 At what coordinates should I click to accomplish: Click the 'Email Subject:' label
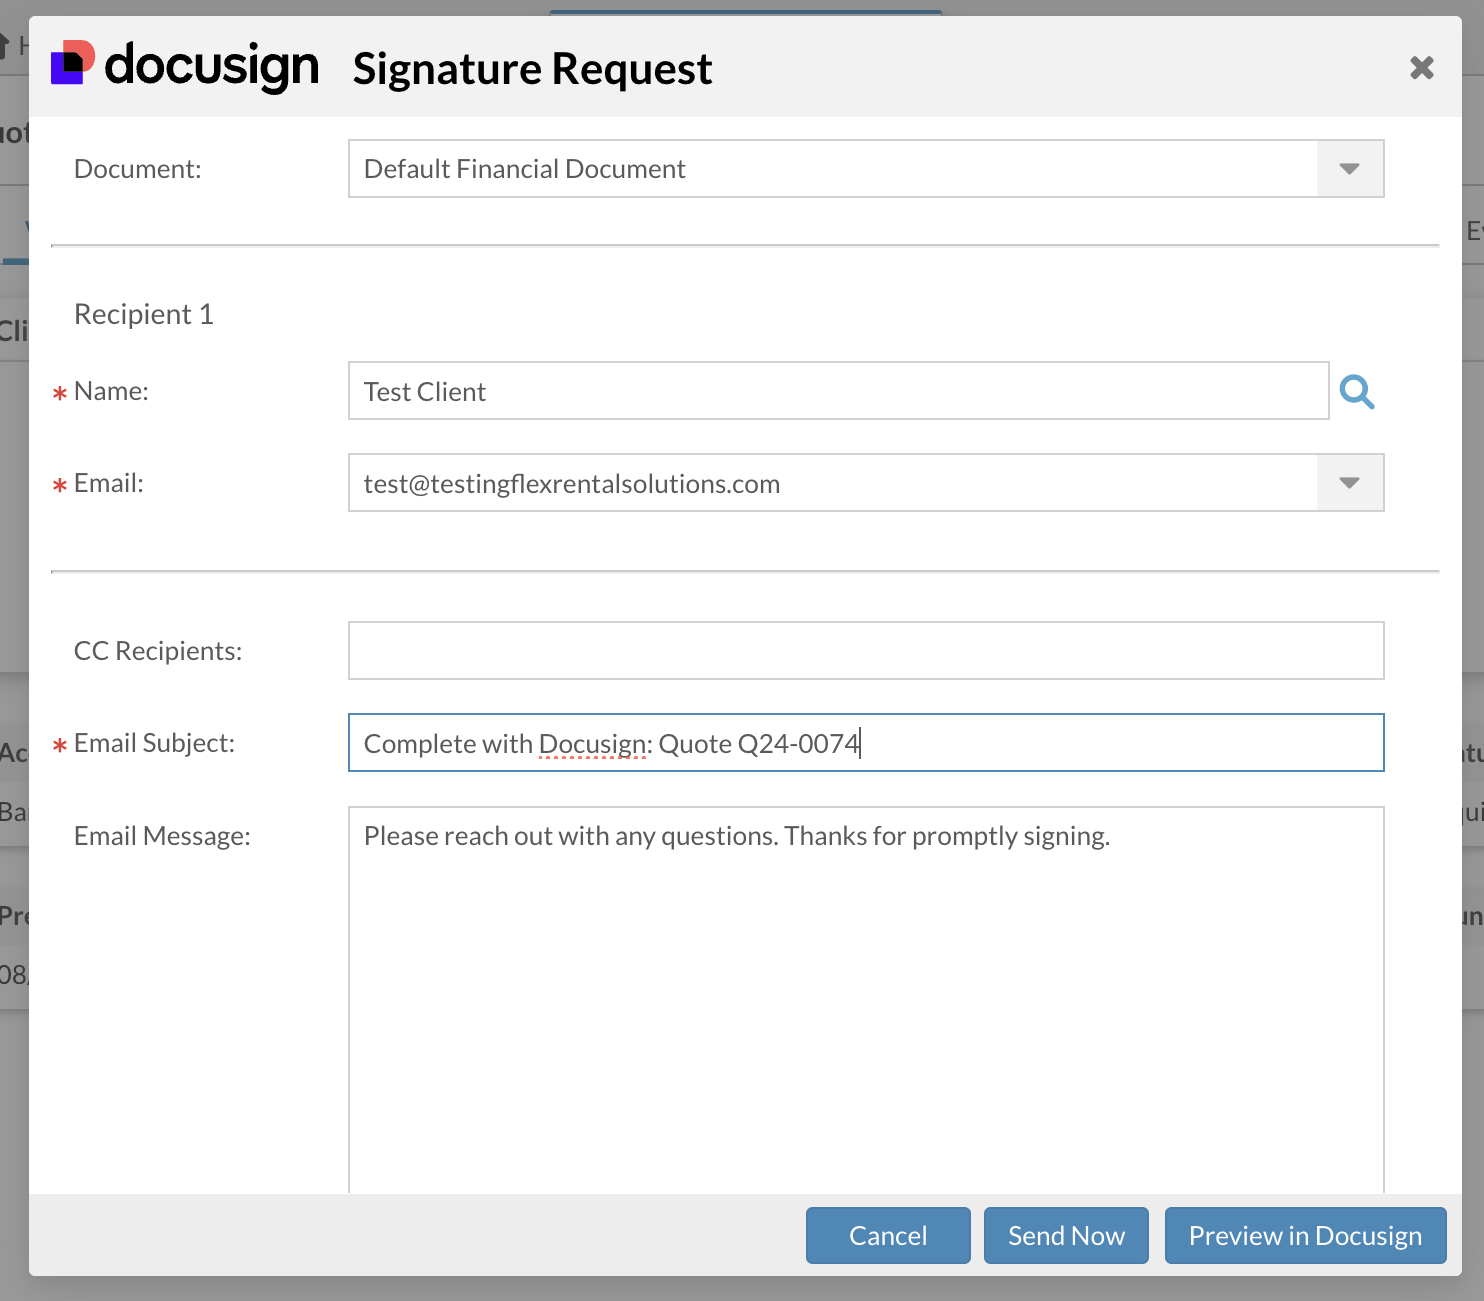pos(154,743)
